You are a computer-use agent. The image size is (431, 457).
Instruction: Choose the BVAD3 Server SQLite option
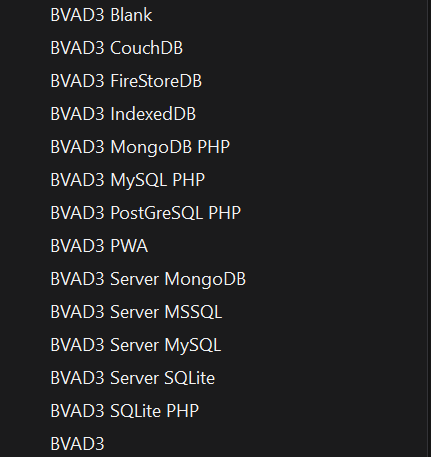(133, 378)
